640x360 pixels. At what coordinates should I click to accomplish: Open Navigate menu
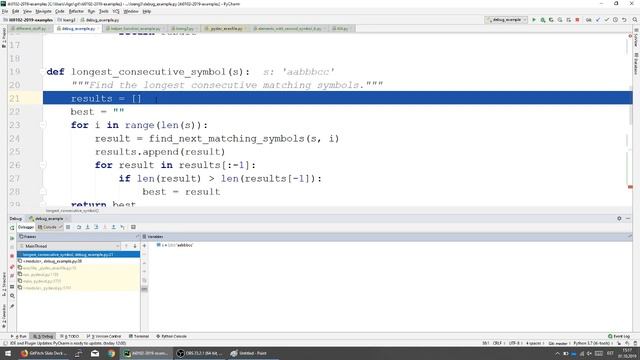tap(43, 11)
